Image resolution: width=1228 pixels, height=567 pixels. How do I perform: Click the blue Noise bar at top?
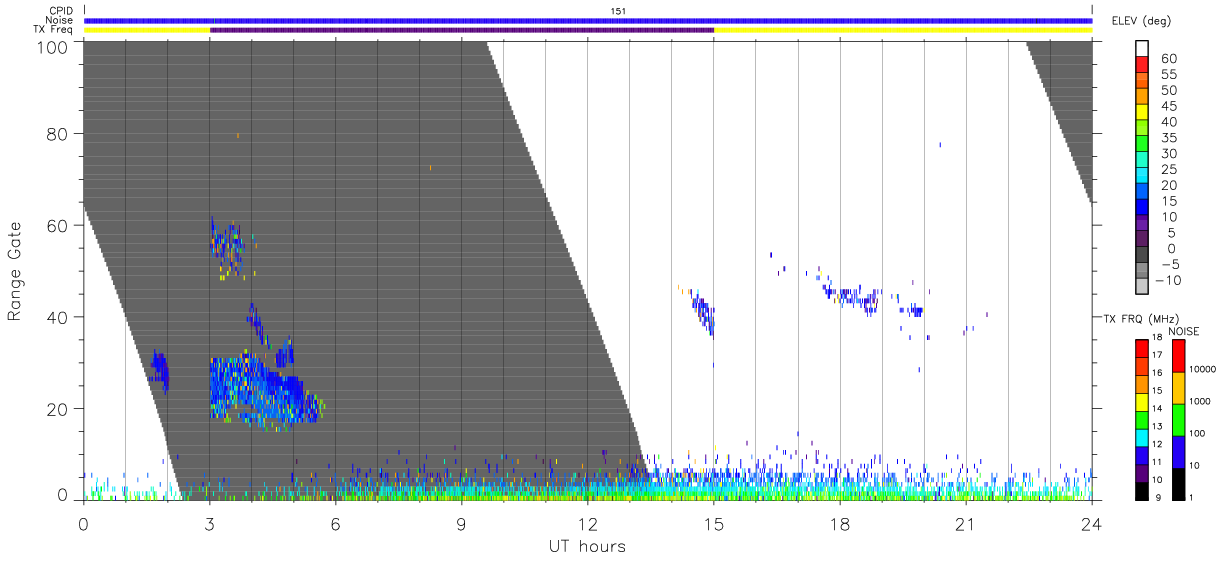[x=588, y=20]
